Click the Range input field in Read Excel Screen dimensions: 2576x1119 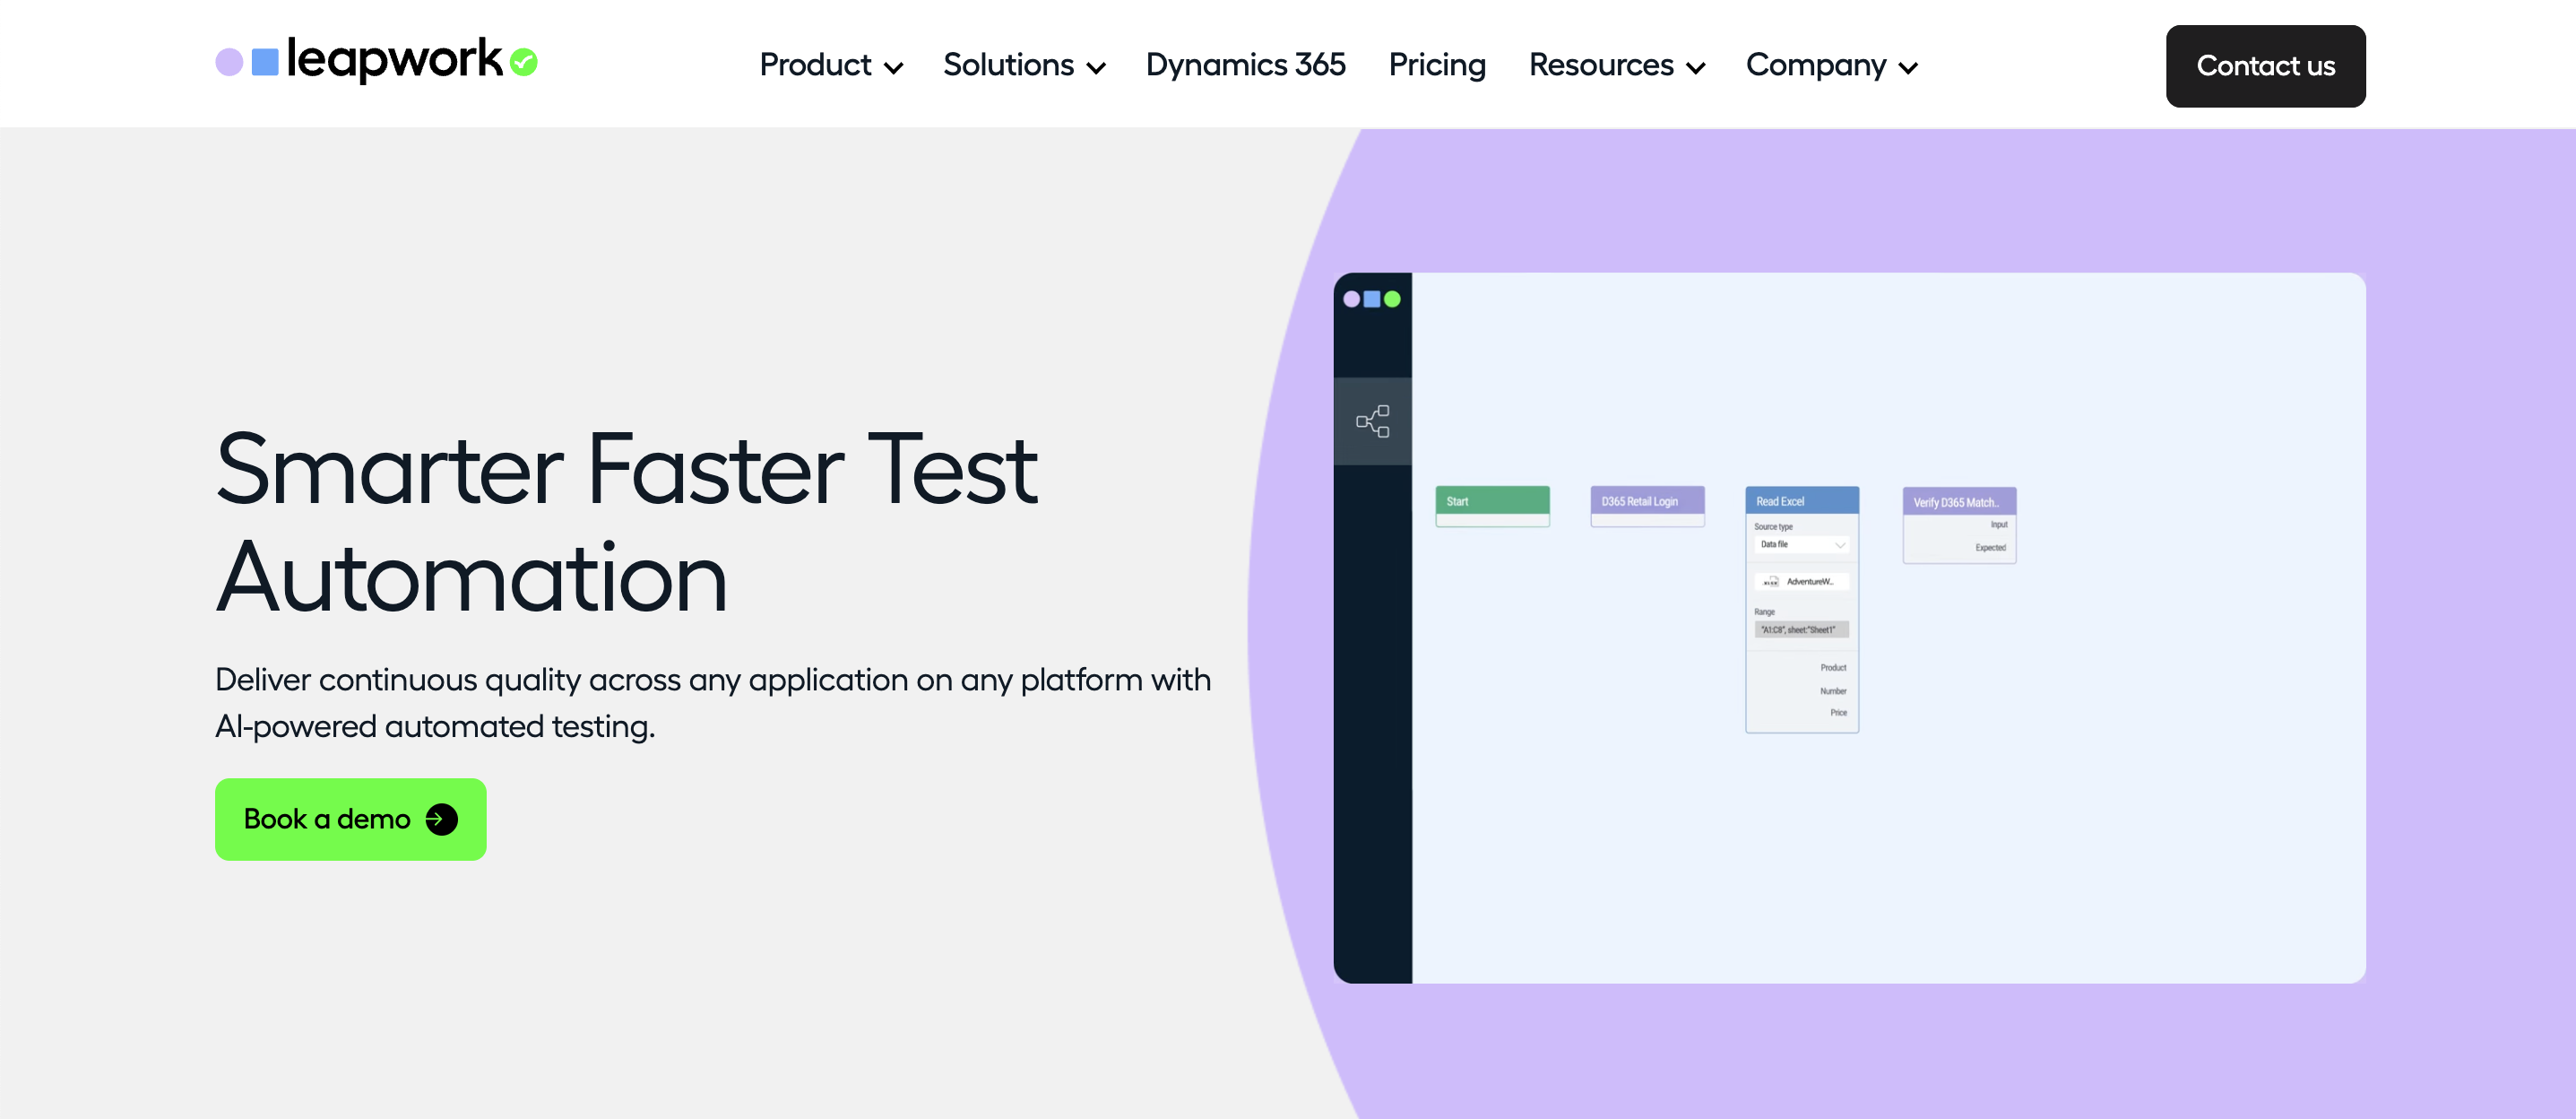click(1800, 630)
